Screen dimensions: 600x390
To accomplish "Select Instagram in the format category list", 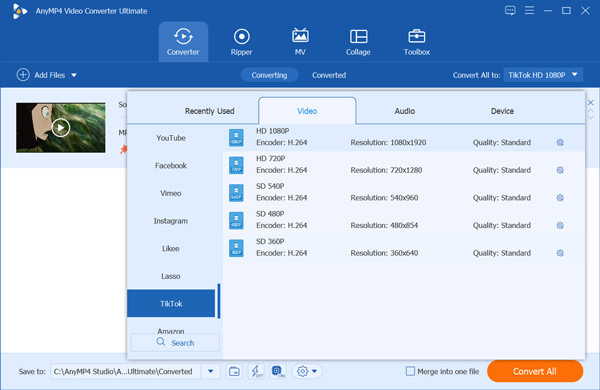I will click(171, 221).
